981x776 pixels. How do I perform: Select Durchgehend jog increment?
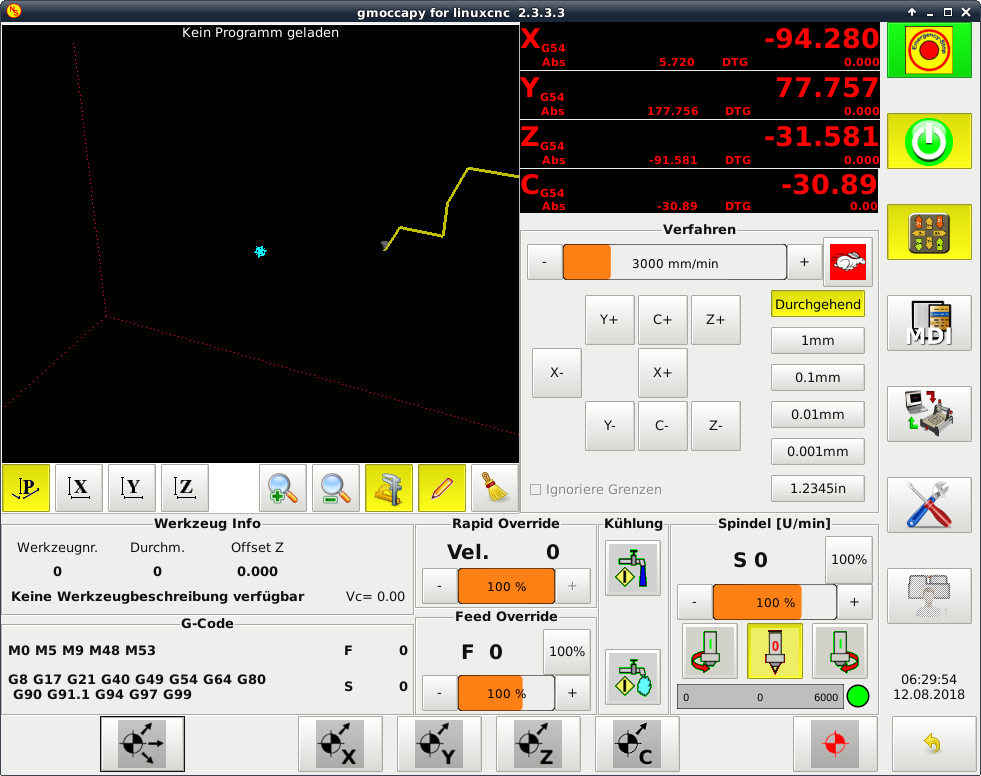pos(818,304)
